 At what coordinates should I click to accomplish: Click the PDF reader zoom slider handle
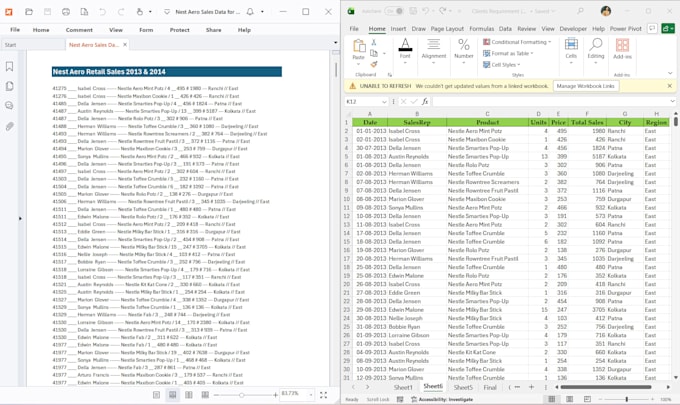click(x=242, y=395)
